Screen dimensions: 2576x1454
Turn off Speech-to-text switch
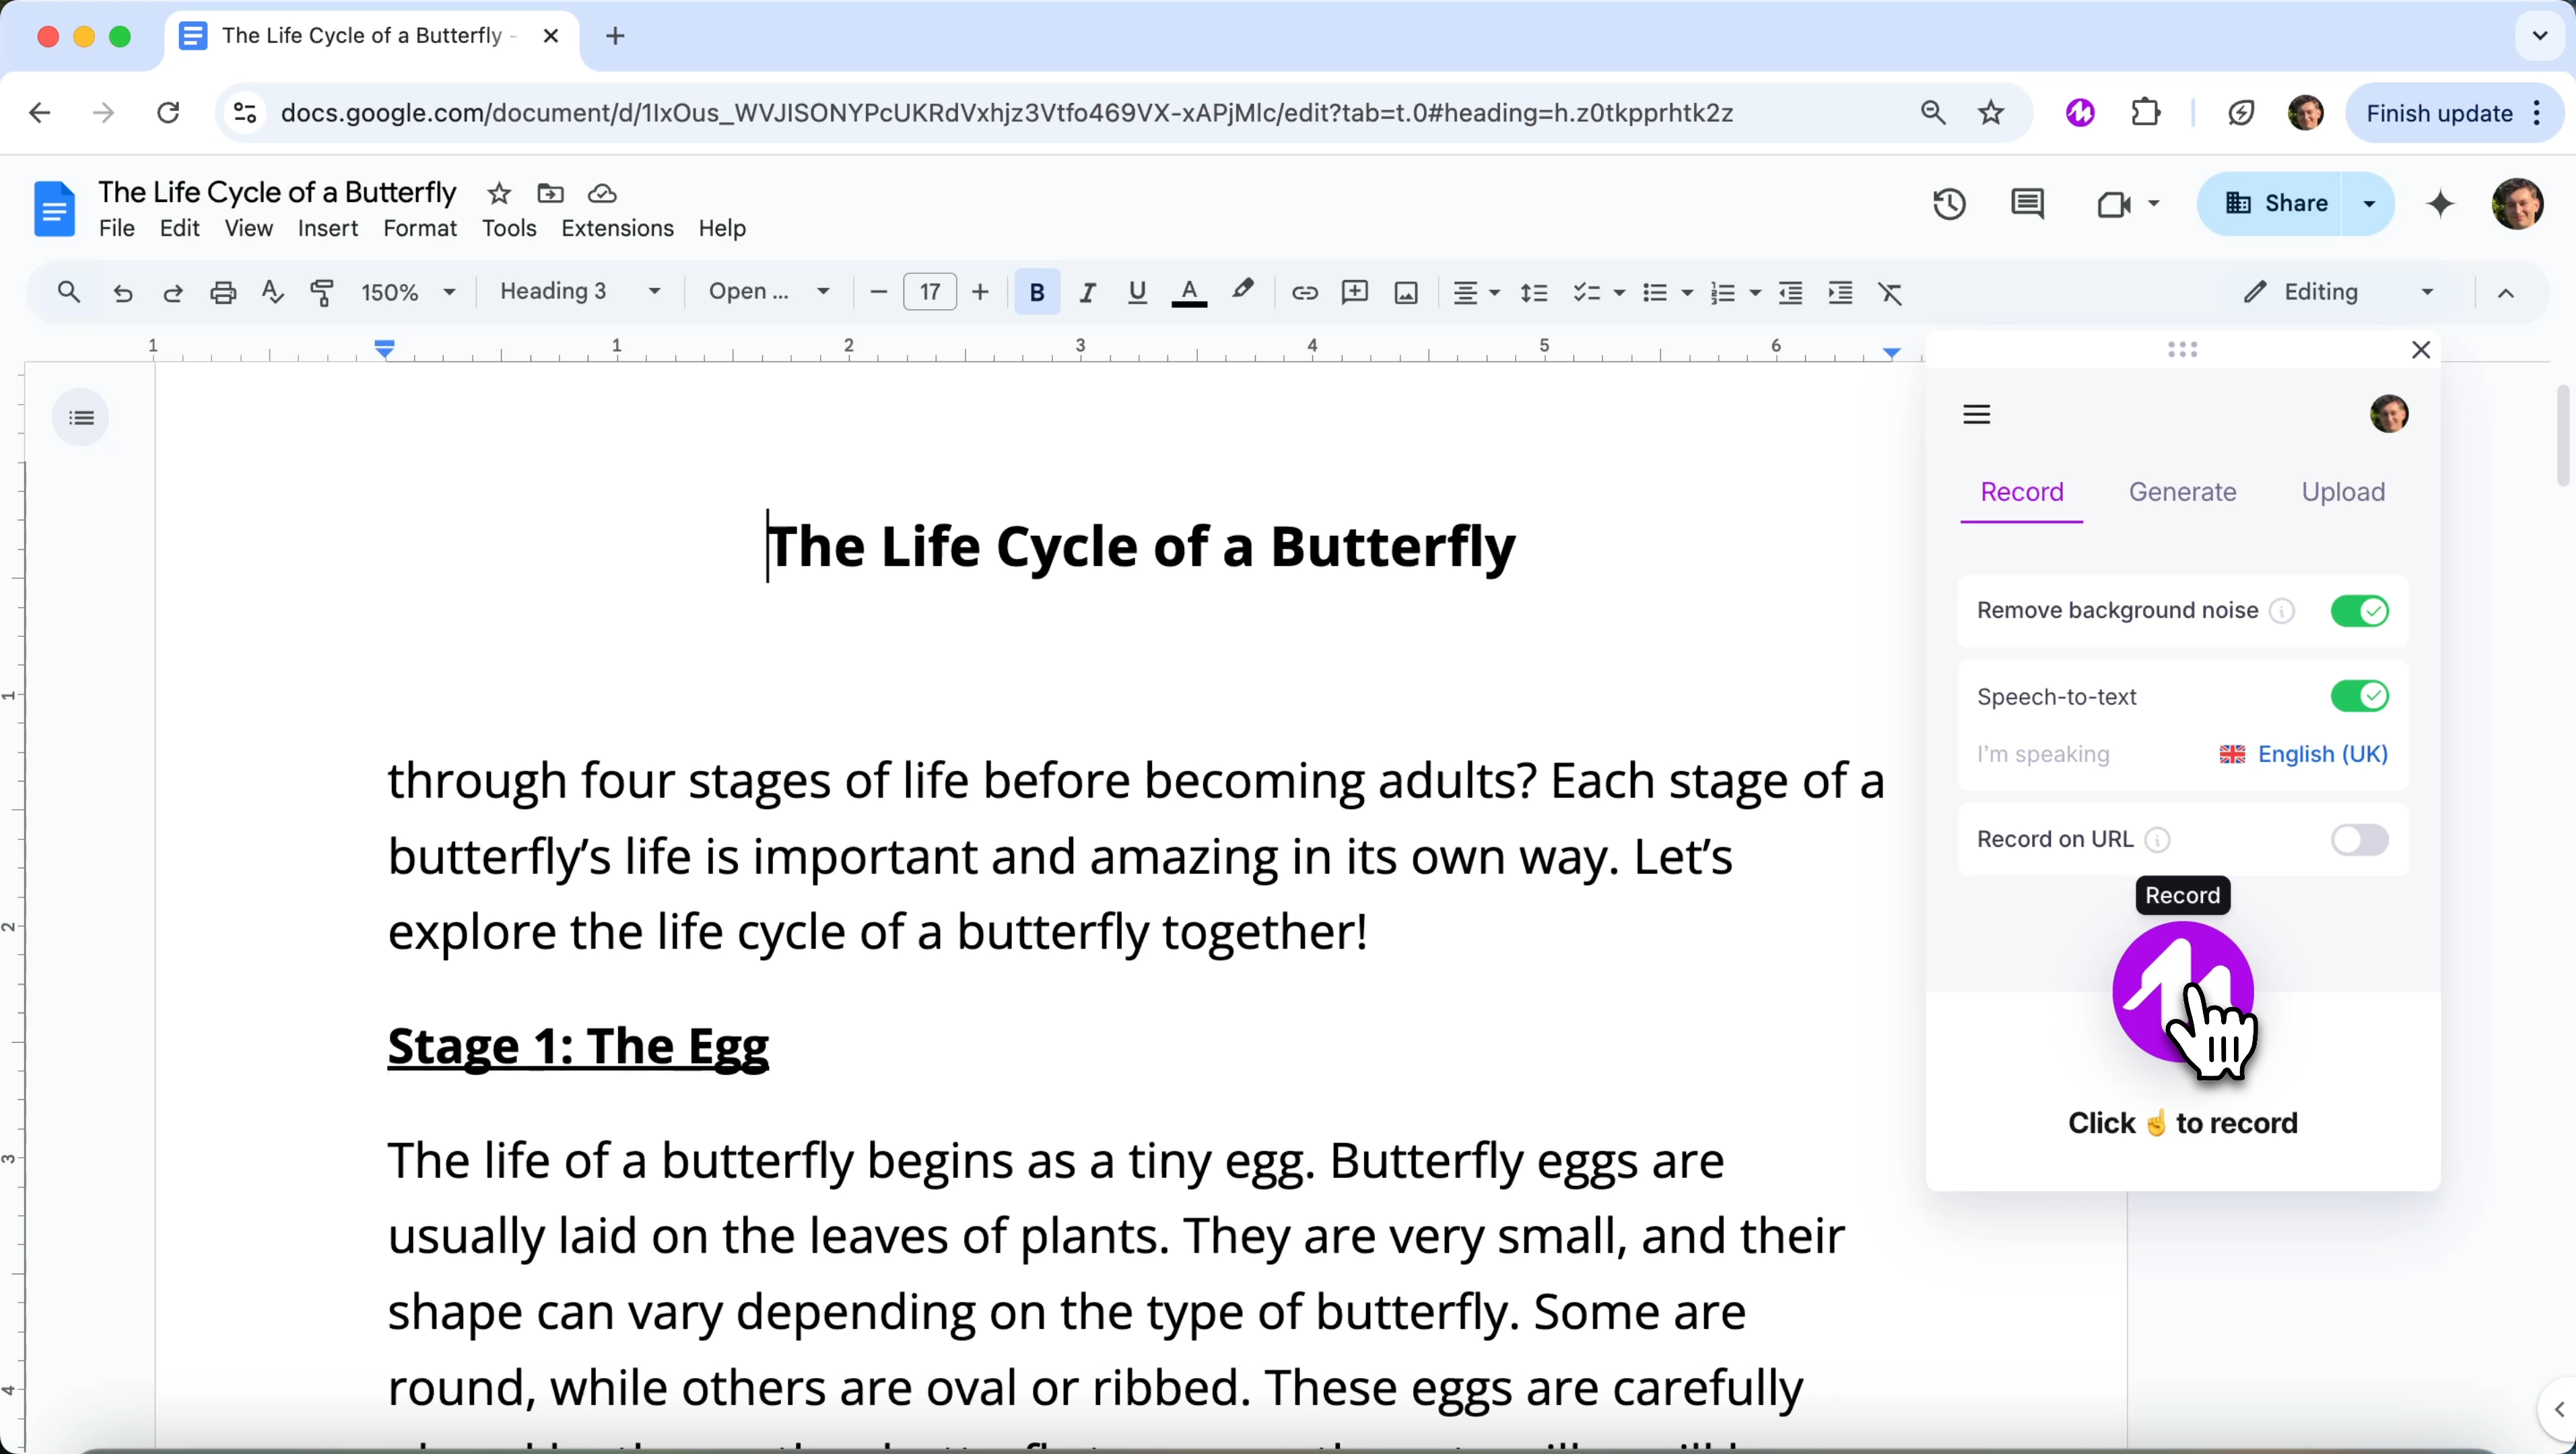pos(2359,696)
